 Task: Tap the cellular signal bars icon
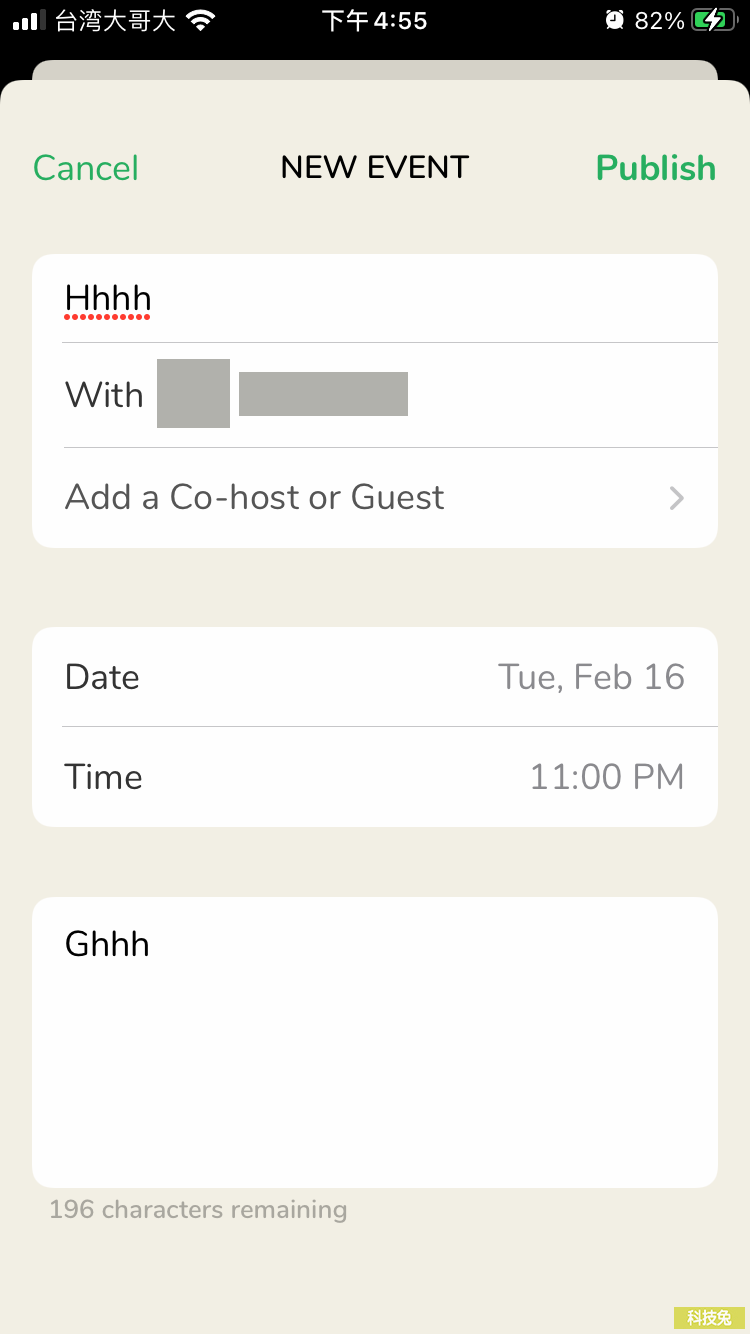coord(30,21)
